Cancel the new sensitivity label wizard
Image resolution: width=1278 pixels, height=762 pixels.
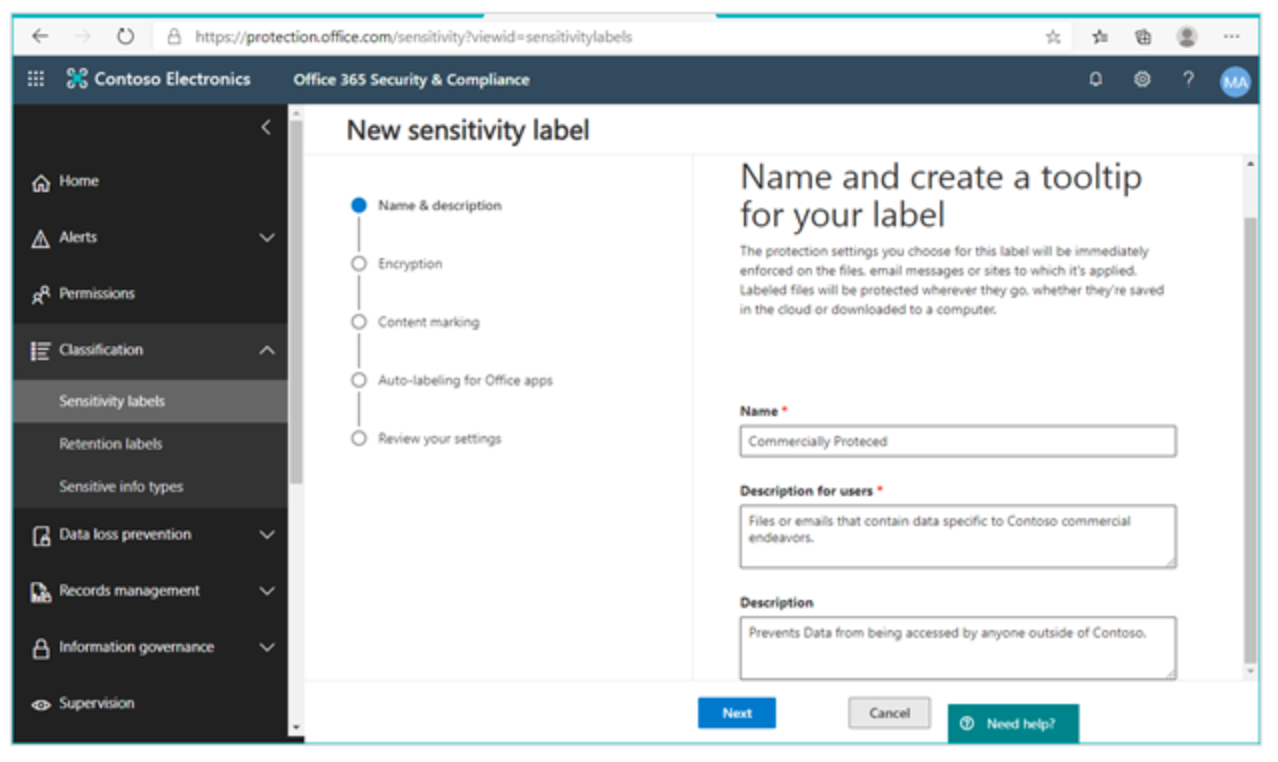tap(888, 713)
